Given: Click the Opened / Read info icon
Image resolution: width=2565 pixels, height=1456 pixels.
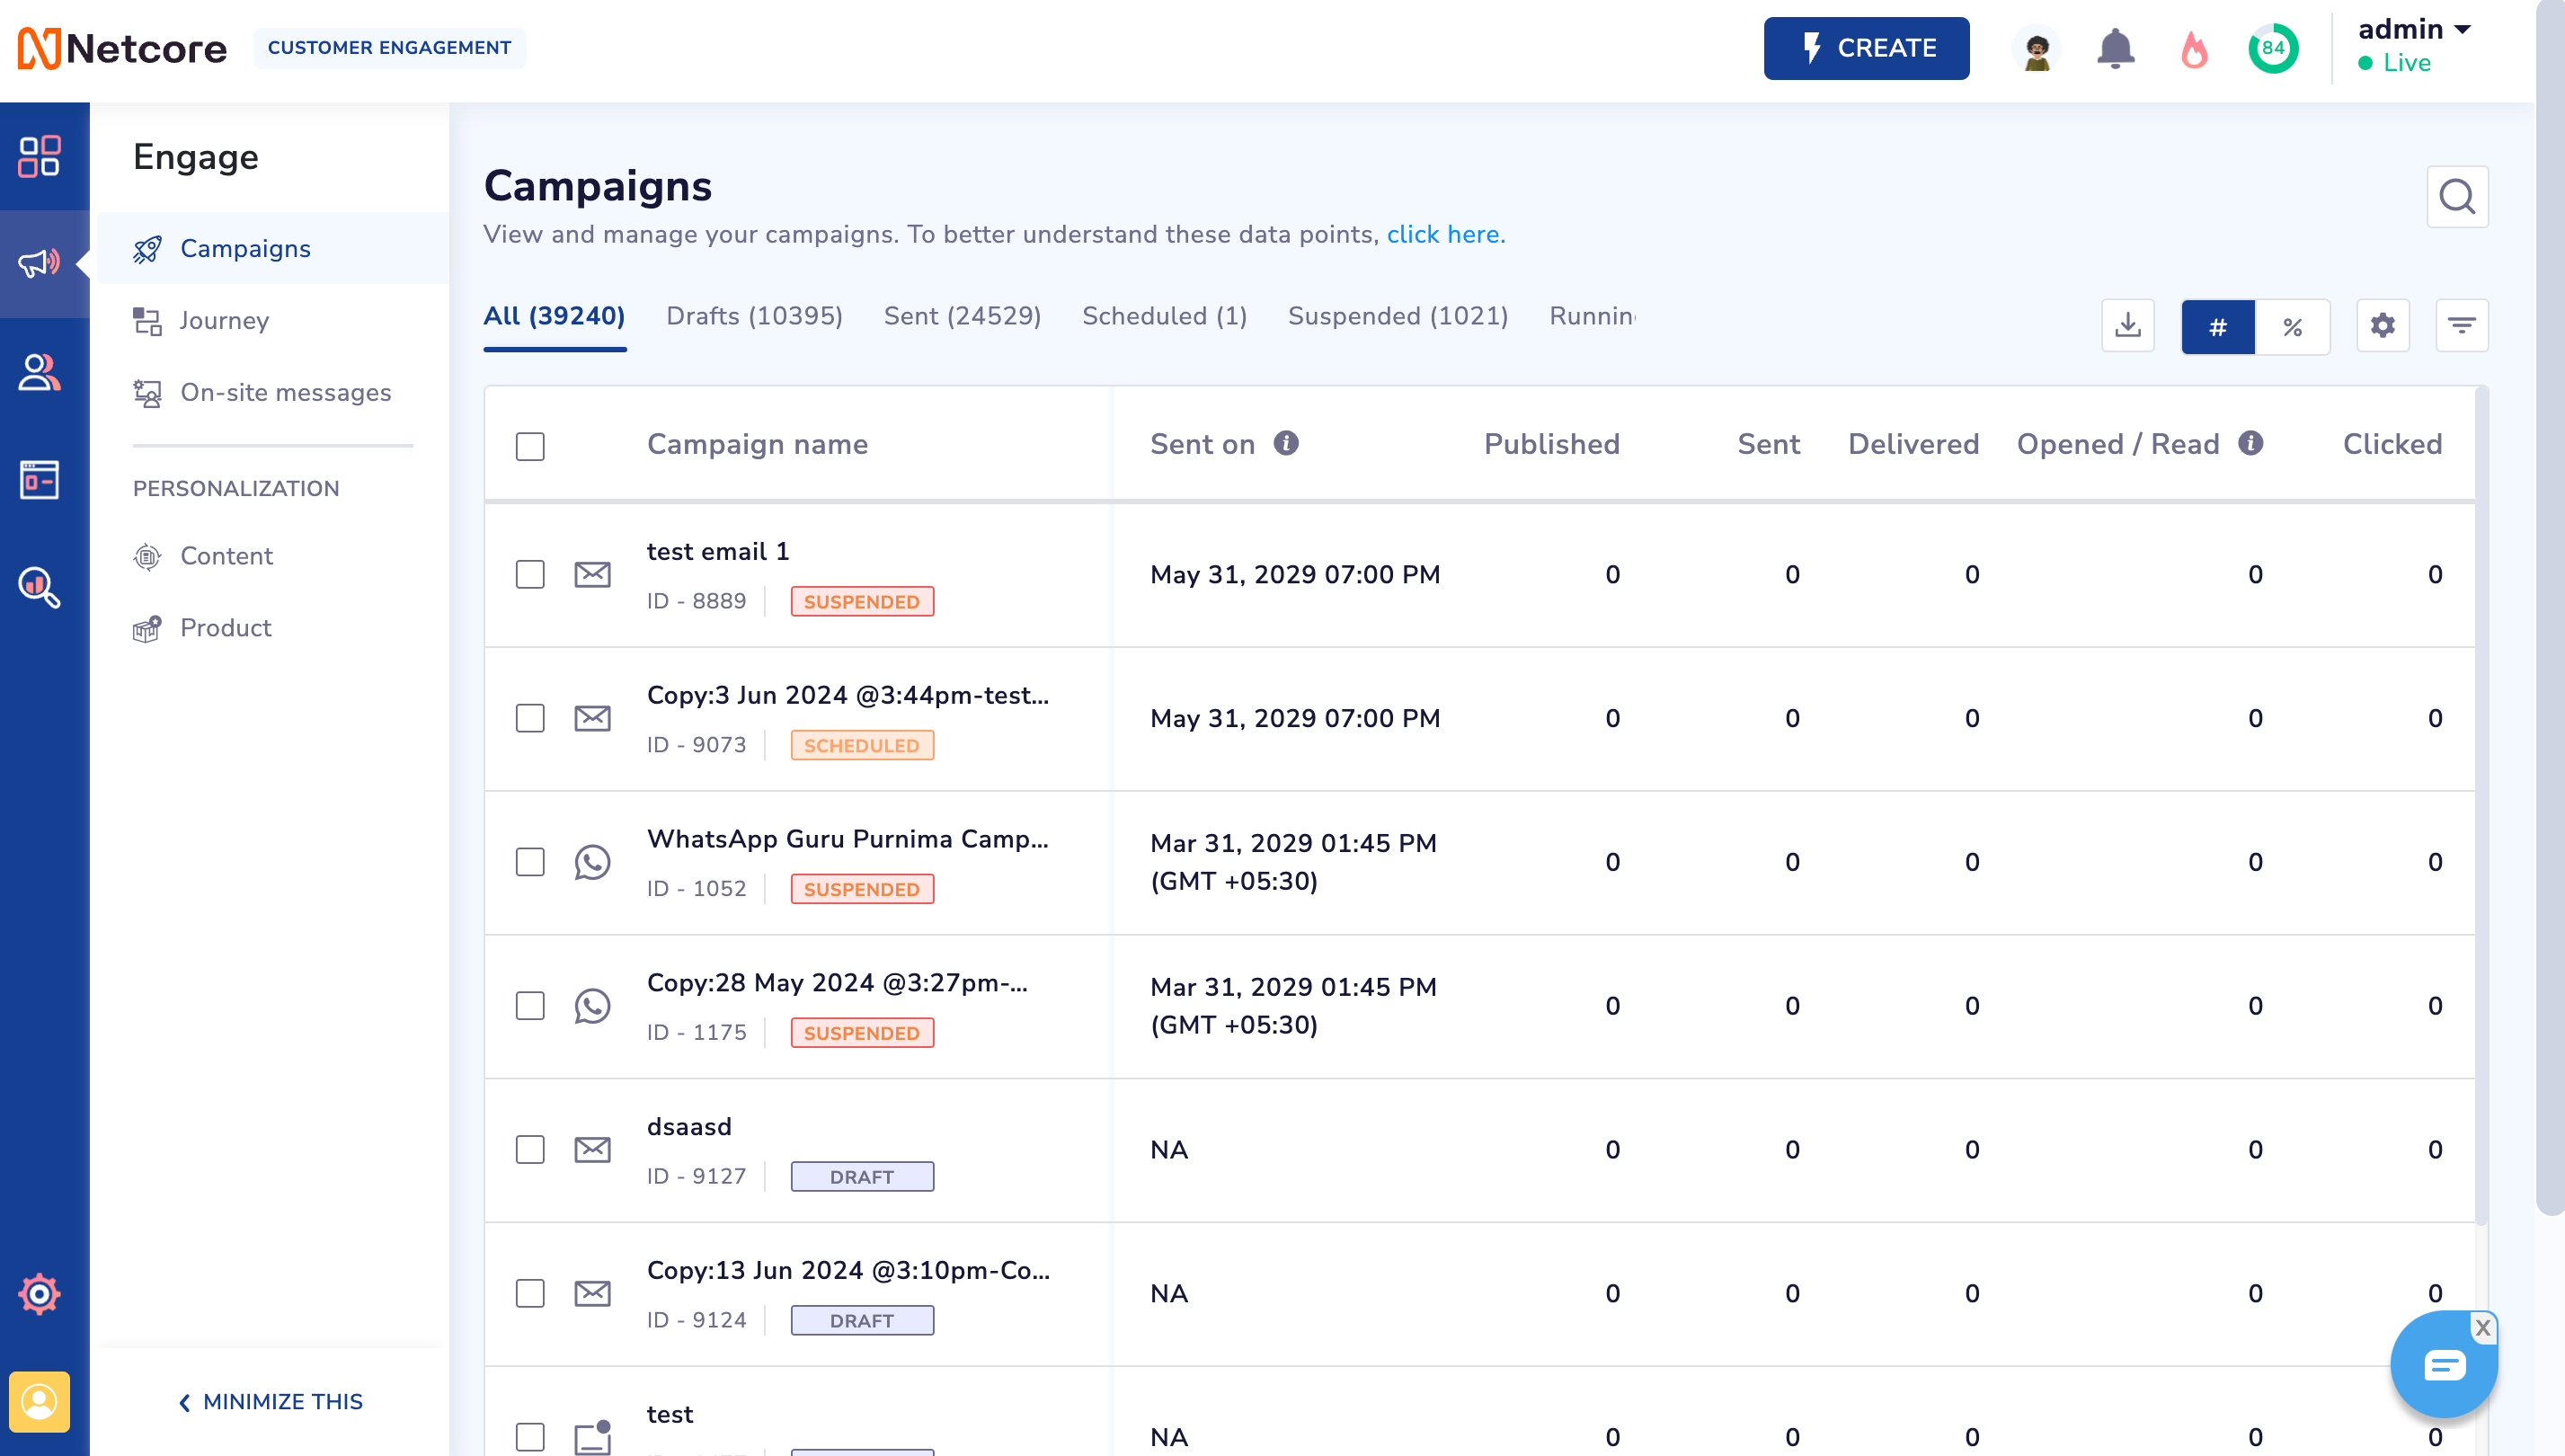Looking at the screenshot, I should click(2250, 443).
